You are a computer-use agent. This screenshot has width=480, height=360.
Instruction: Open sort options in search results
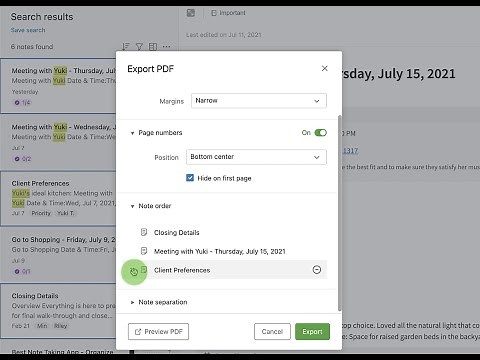(125, 47)
